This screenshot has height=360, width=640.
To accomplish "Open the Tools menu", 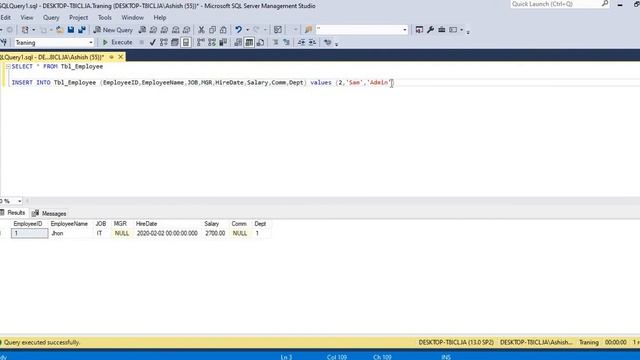I will [x=104, y=18].
